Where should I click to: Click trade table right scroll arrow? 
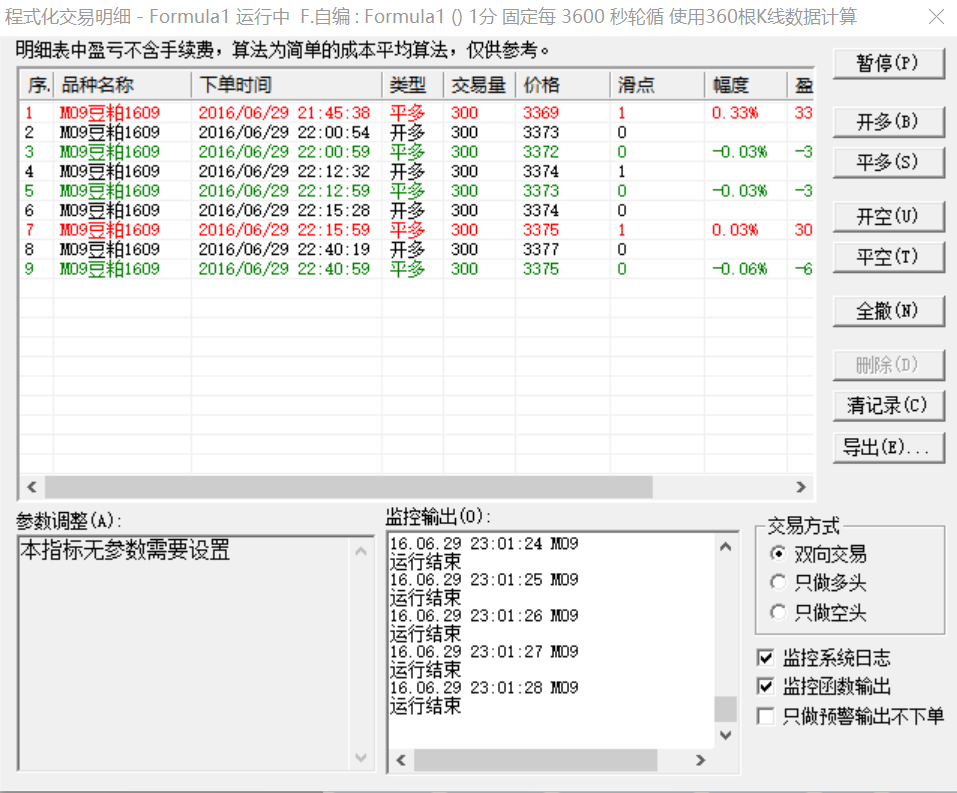pos(801,487)
